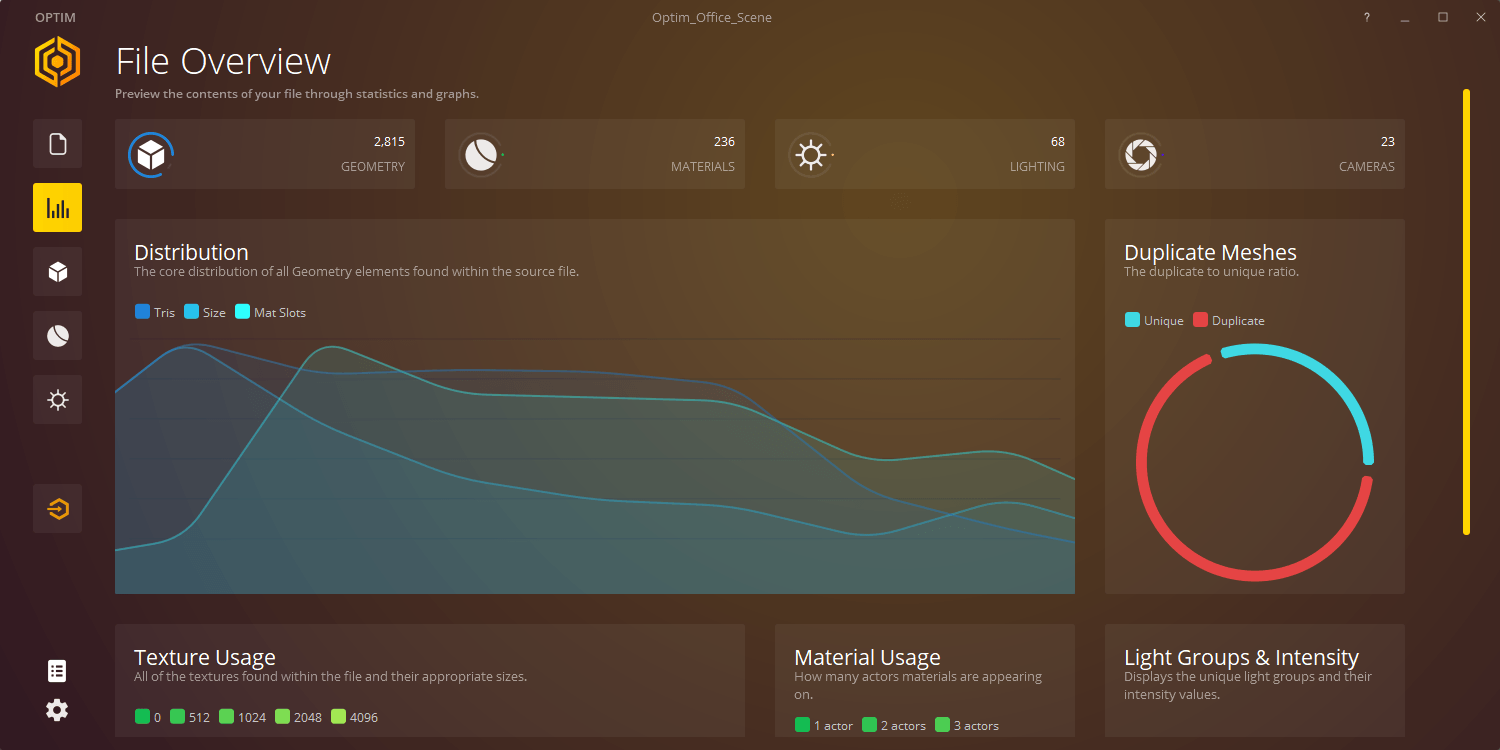Open the file info page in the sidebar
1500x750 pixels.
[x=57, y=143]
